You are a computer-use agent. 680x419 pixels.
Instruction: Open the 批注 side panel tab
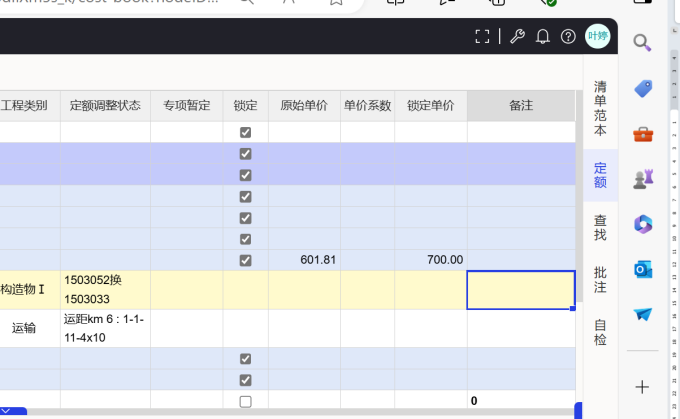click(x=600, y=279)
